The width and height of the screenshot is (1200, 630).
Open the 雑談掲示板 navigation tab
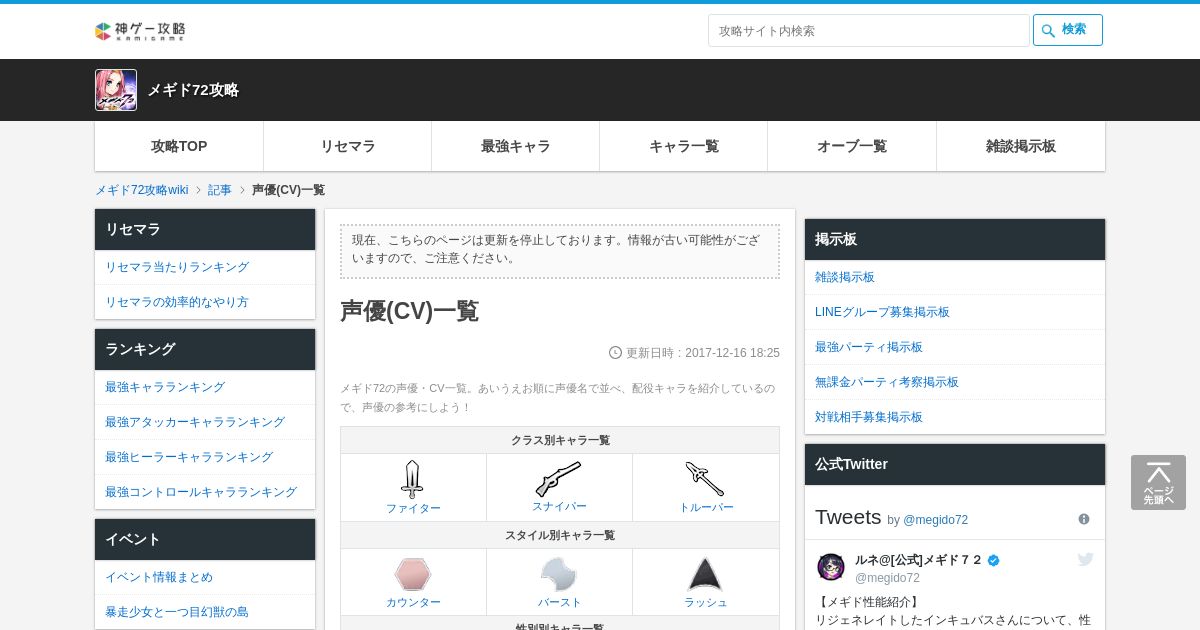tap(1021, 146)
